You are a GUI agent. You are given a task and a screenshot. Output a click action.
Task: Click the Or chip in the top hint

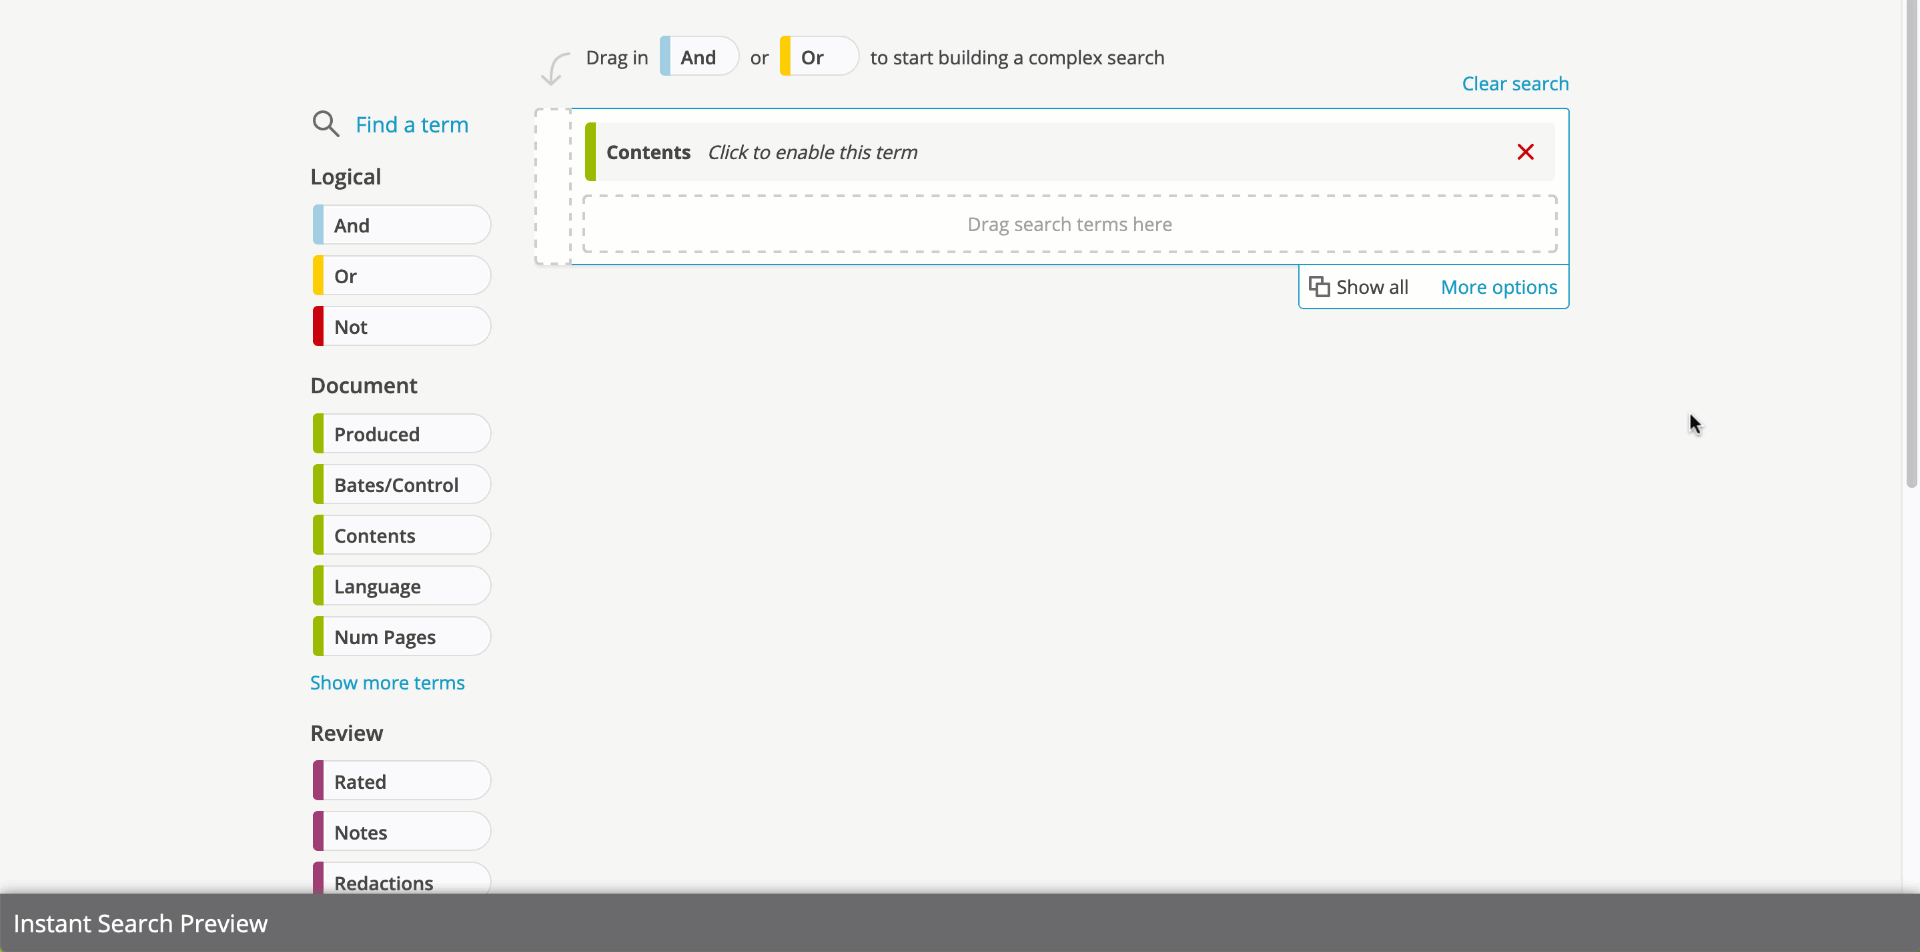(819, 57)
